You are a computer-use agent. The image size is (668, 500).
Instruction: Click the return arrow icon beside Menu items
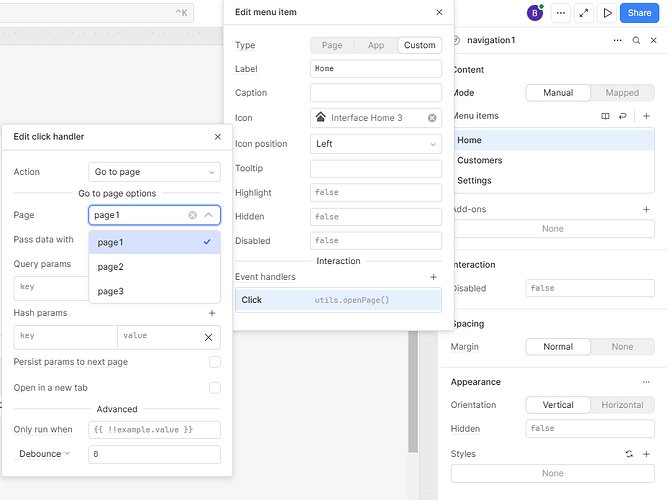(x=622, y=116)
